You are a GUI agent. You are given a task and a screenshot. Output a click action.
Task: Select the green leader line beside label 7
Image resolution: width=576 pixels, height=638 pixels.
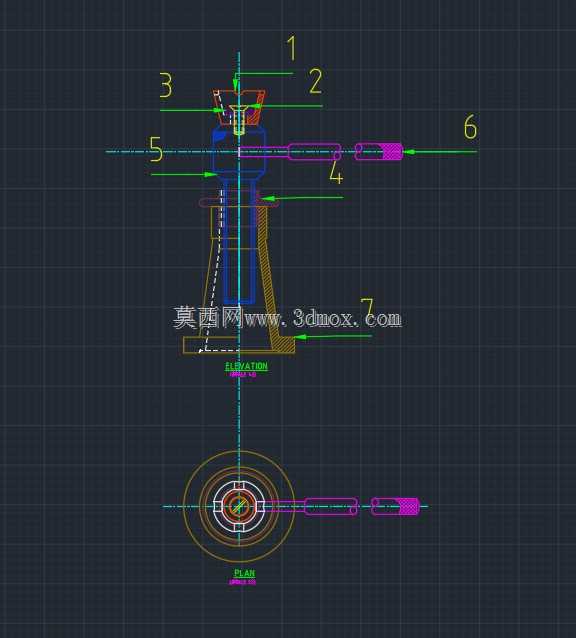pos(333,336)
